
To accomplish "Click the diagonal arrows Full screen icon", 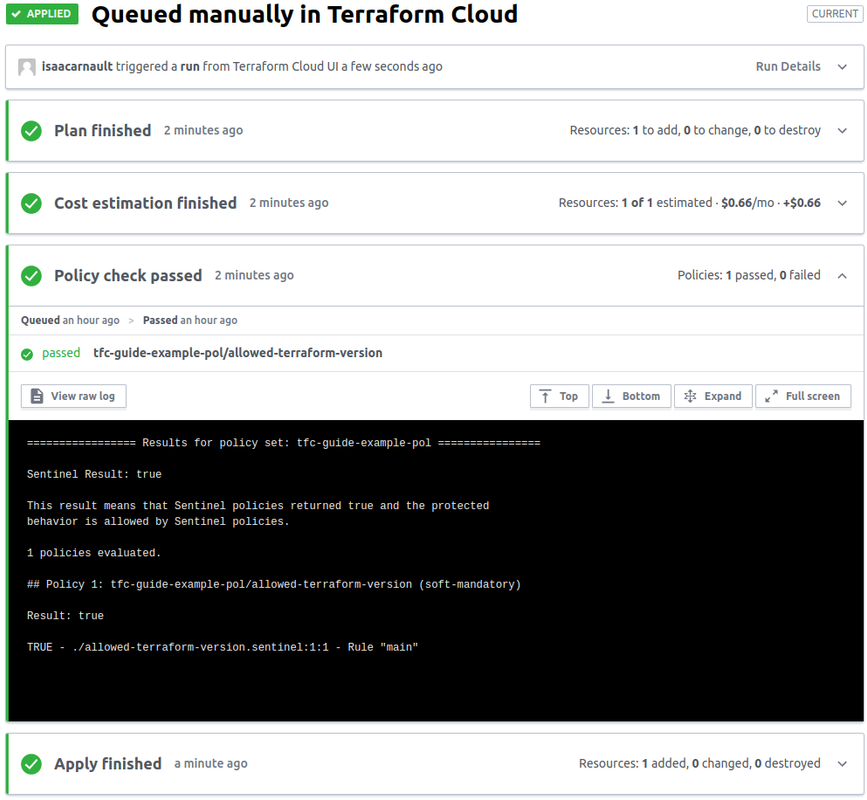I will [771, 396].
